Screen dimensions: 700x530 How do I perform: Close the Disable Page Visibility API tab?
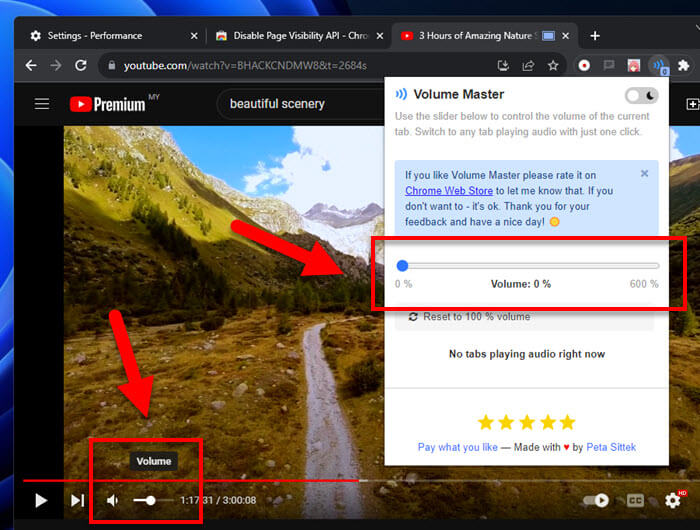pos(379,36)
